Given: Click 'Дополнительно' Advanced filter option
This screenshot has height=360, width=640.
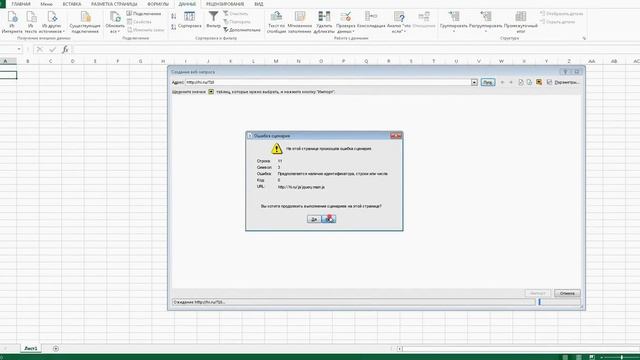Looking at the screenshot, I should pos(242,30).
